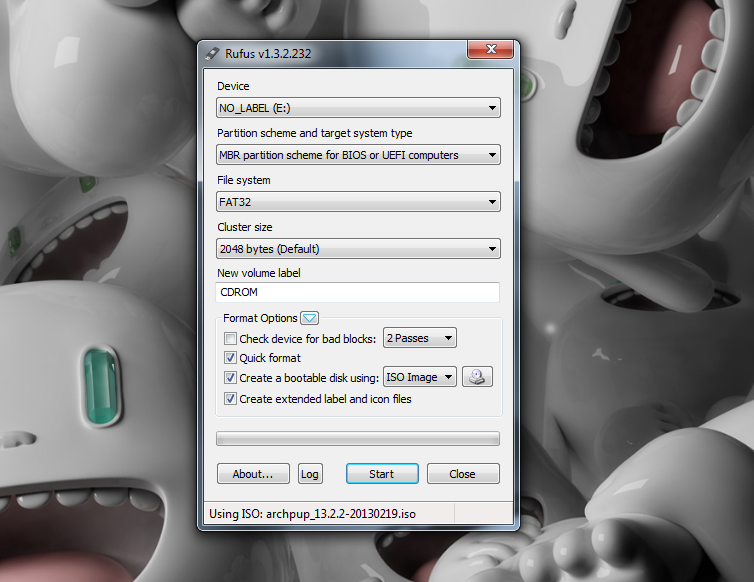Toggle Format Options advanced arrow button
This screenshot has width=754, height=582.
point(309,318)
